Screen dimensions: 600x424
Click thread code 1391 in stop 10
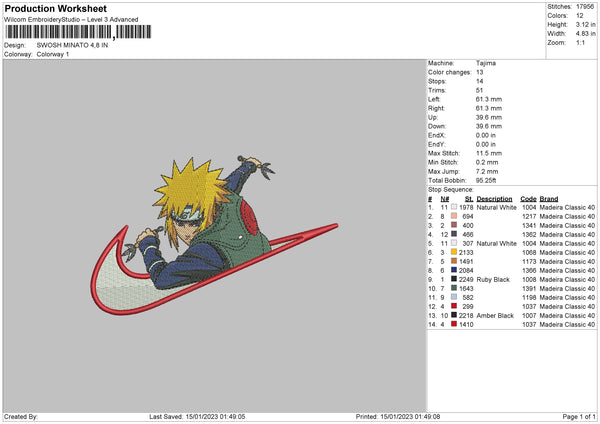(x=529, y=288)
